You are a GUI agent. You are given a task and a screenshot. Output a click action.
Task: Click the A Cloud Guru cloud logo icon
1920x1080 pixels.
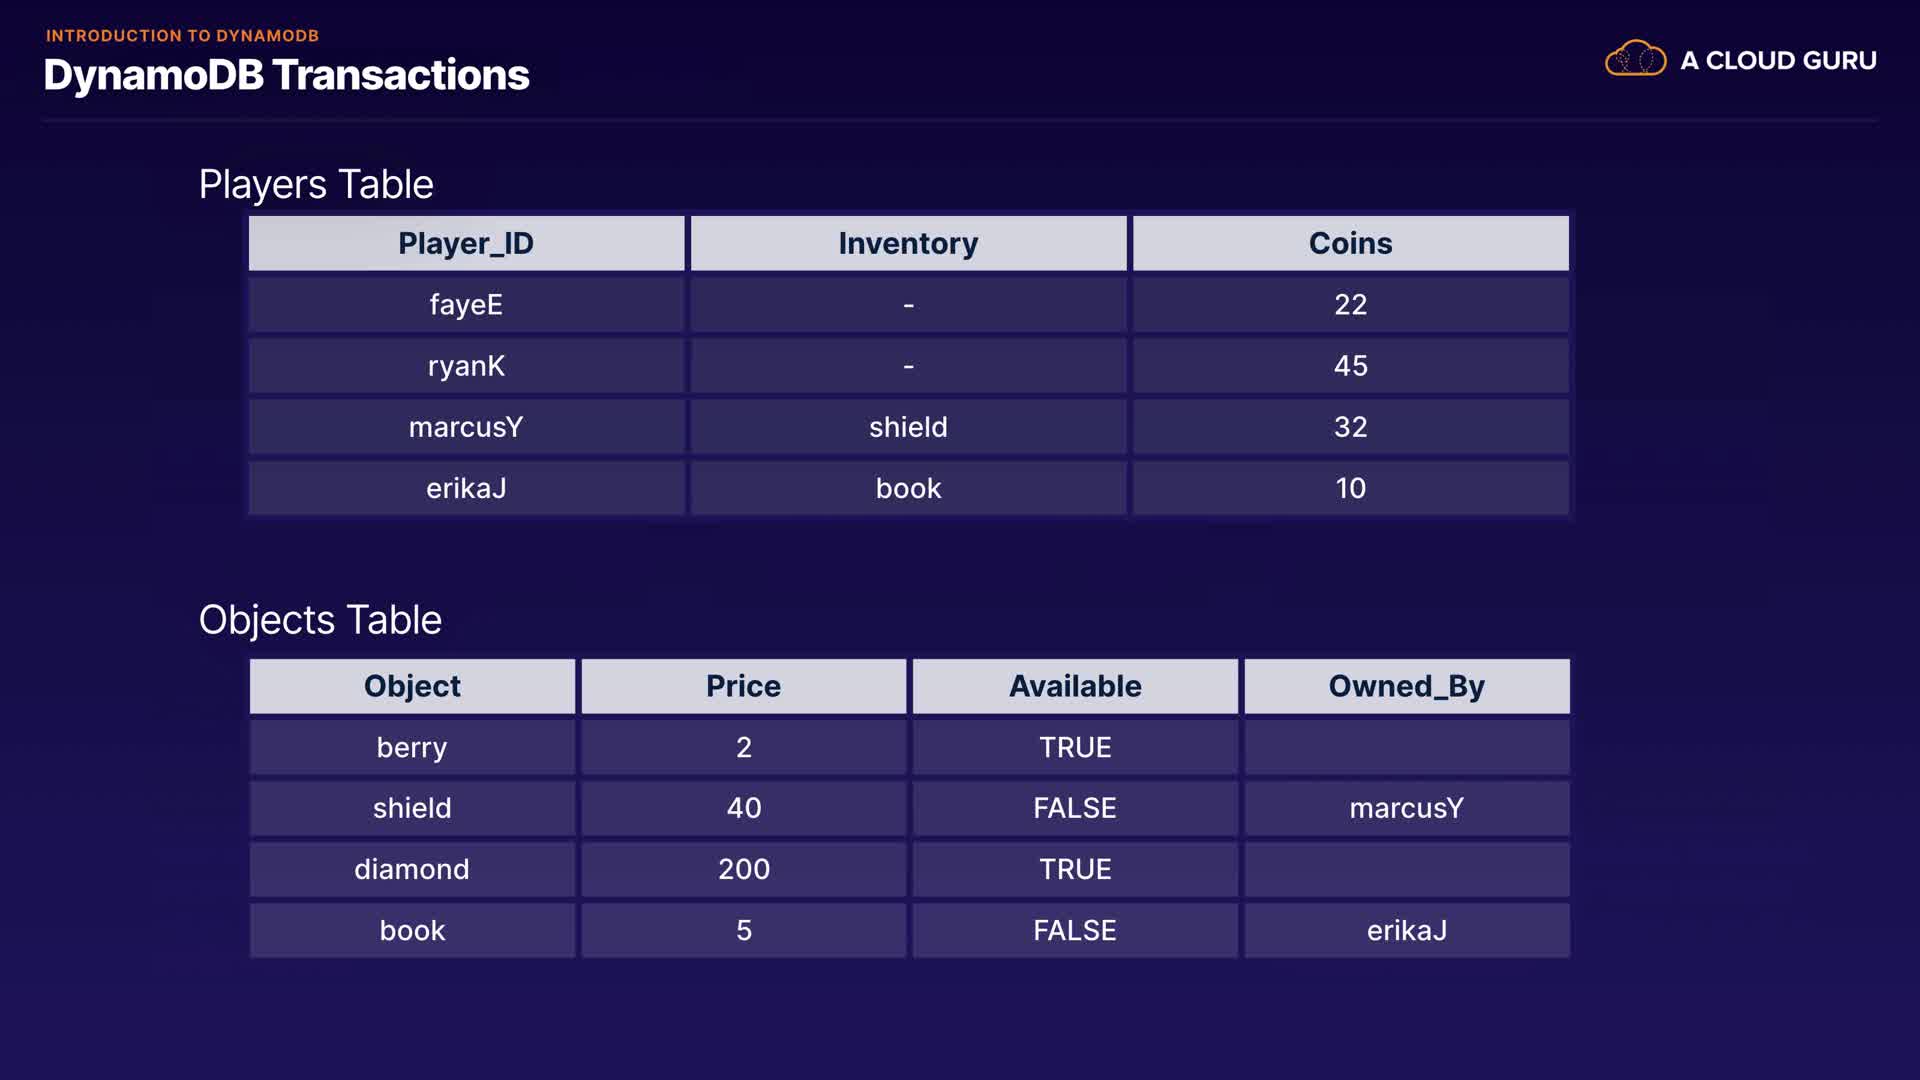pyautogui.click(x=1635, y=59)
